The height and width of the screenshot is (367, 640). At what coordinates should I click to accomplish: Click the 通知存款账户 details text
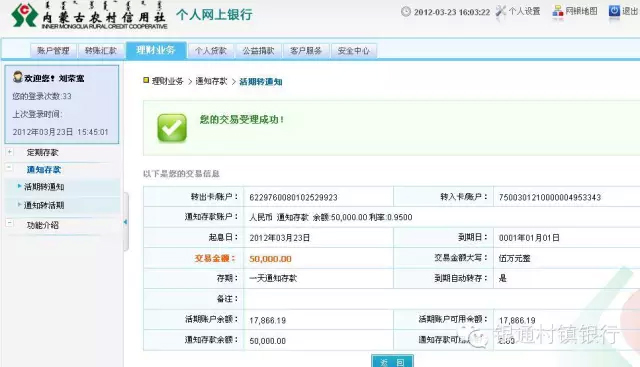click(x=331, y=217)
